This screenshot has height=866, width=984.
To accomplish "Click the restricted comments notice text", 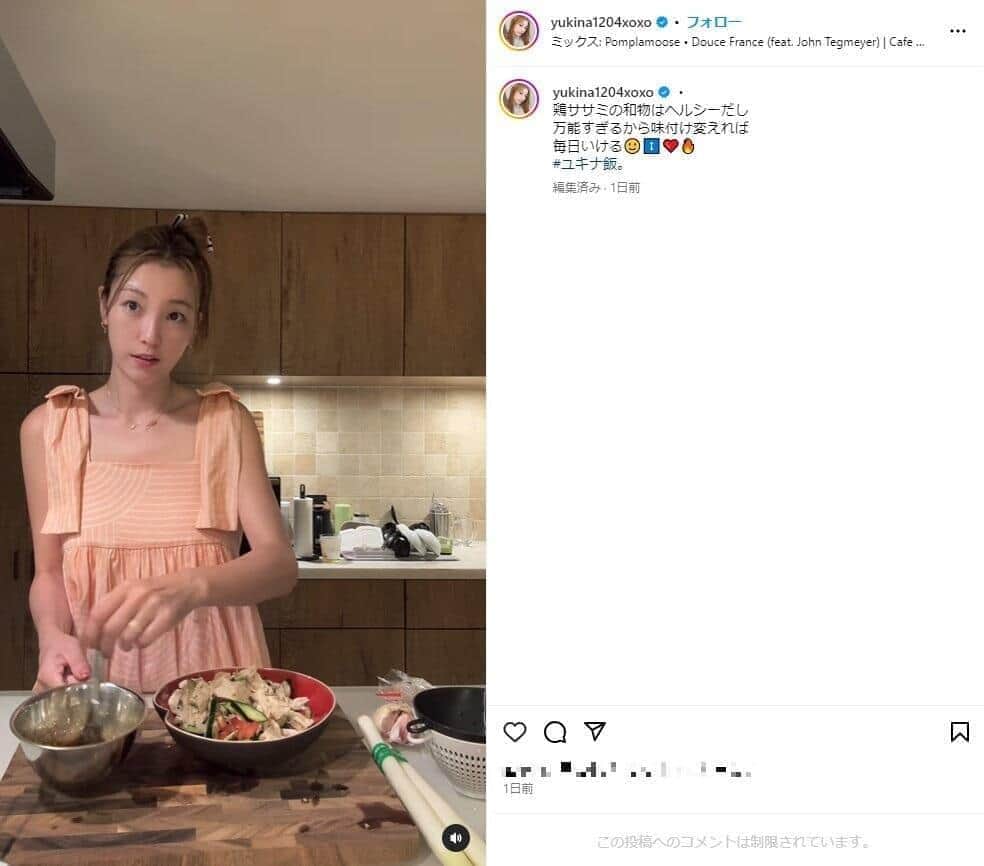I will (732, 842).
